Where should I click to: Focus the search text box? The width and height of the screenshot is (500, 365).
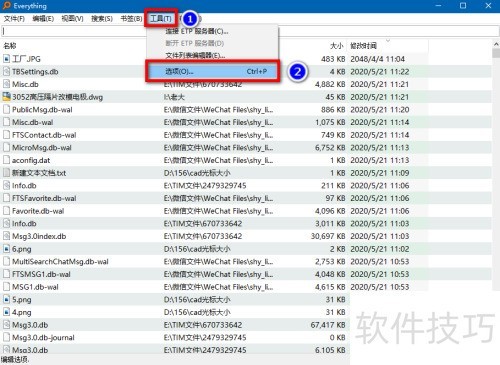[250, 31]
